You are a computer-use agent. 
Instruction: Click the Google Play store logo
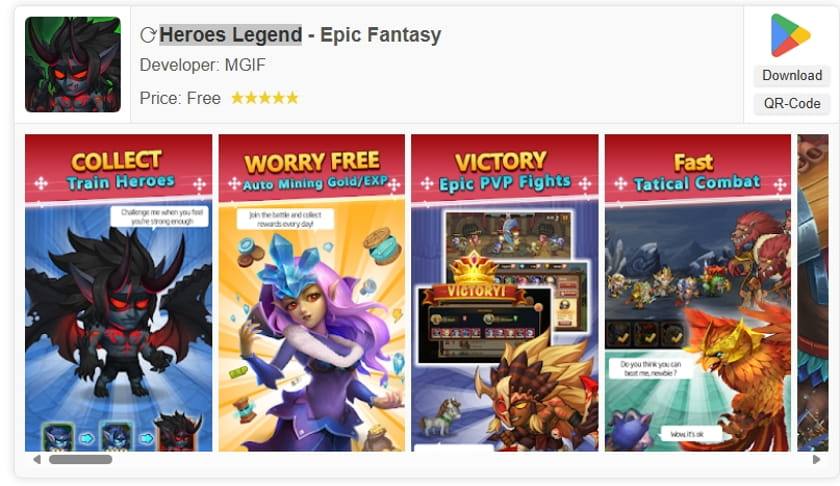coord(790,35)
